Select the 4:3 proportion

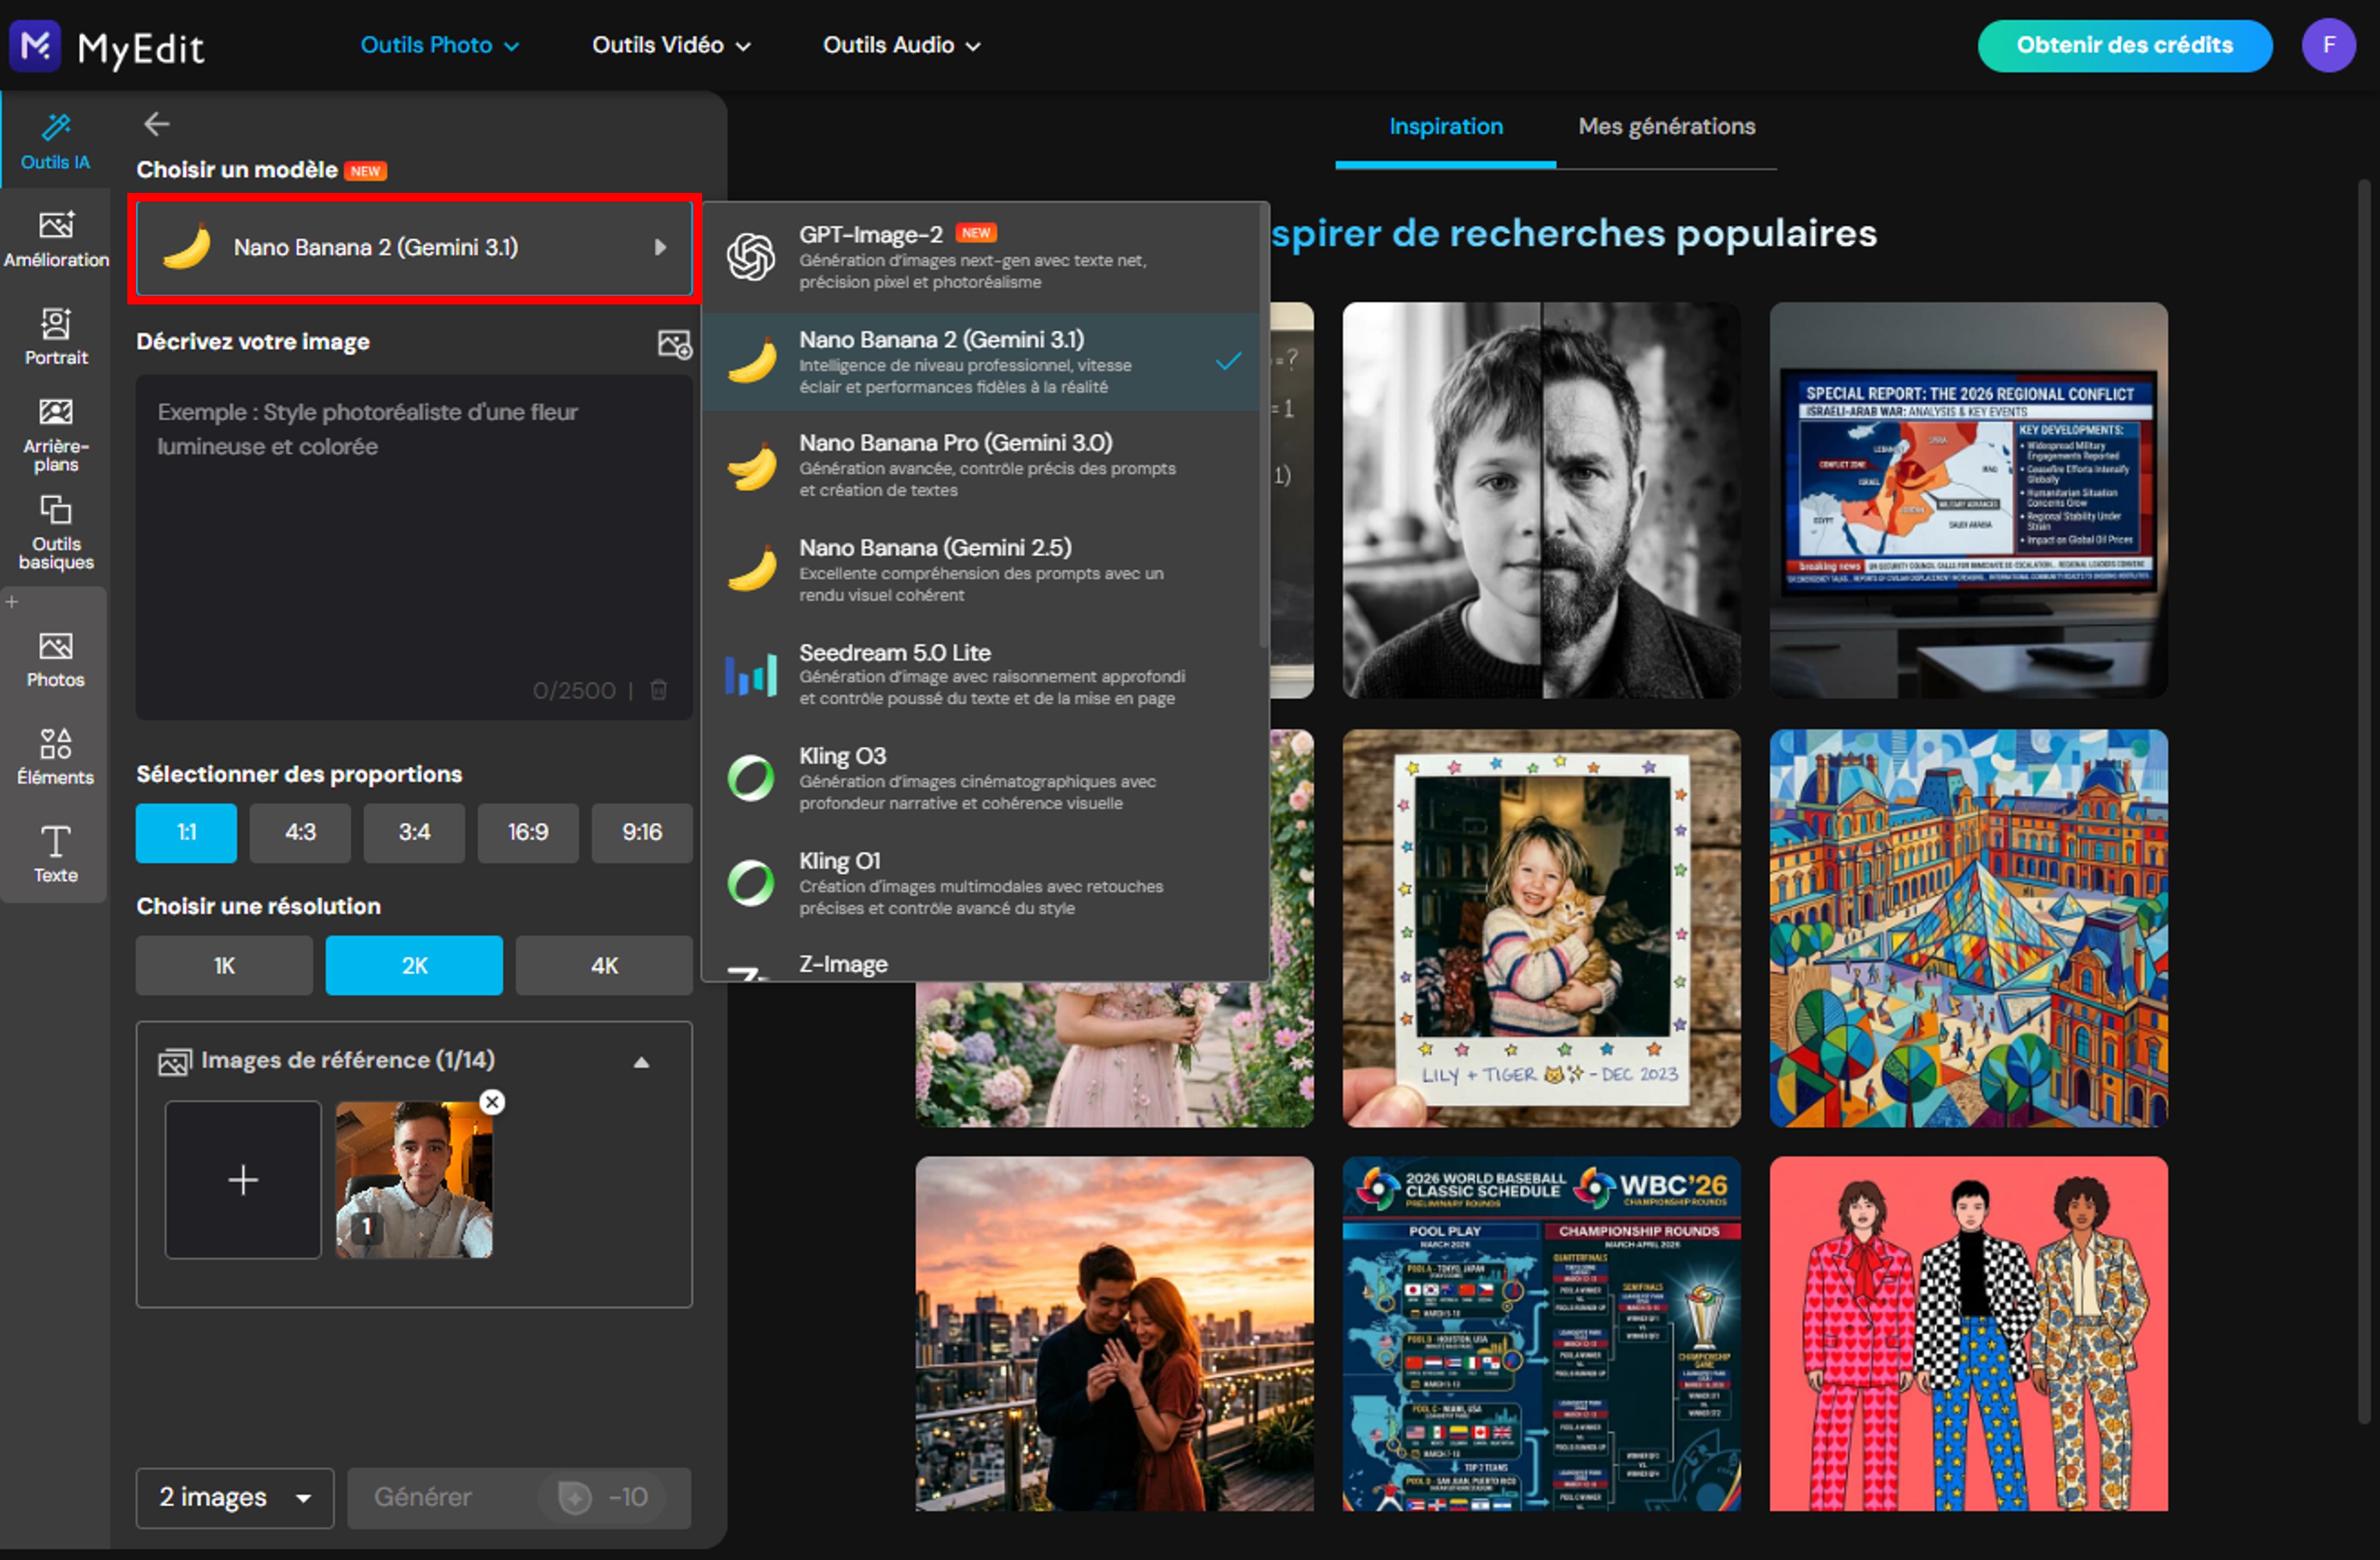[300, 832]
